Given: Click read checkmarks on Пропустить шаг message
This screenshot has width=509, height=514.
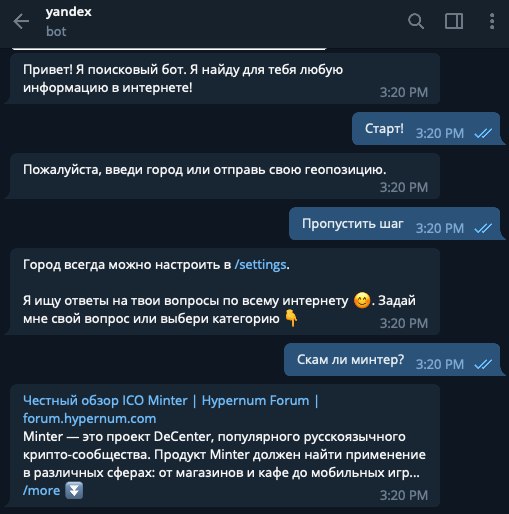Looking at the screenshot, I should [483, 228].
